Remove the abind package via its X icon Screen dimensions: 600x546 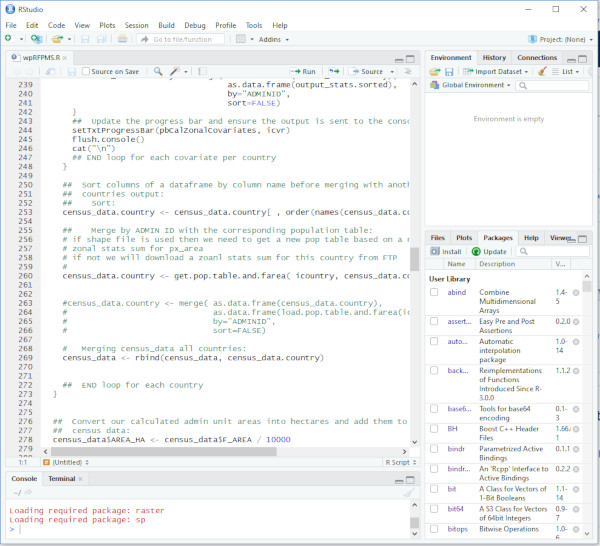tap(576, 293)
